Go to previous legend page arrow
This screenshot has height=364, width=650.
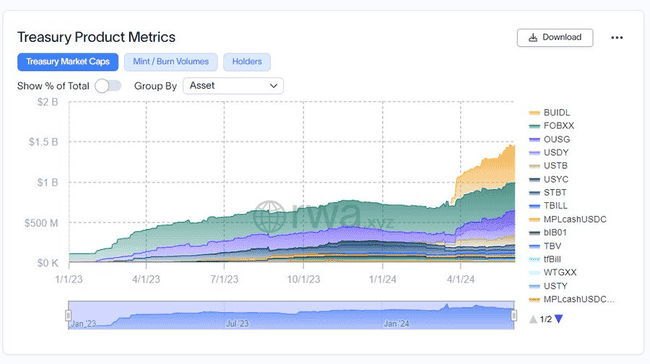(x=533, y=319)
